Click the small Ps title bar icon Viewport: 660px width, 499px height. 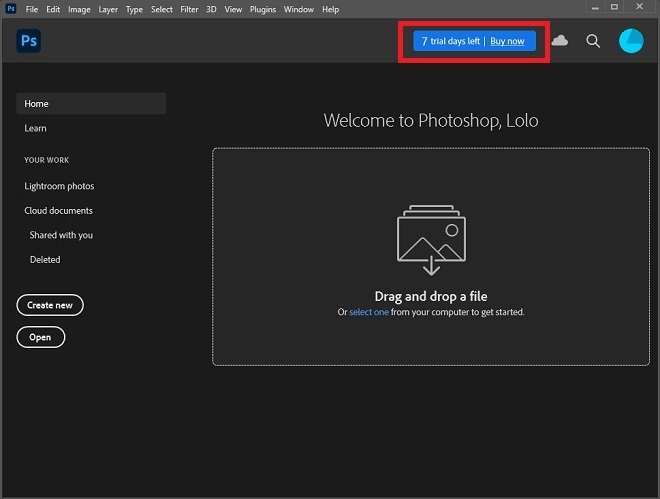point(11,8)
